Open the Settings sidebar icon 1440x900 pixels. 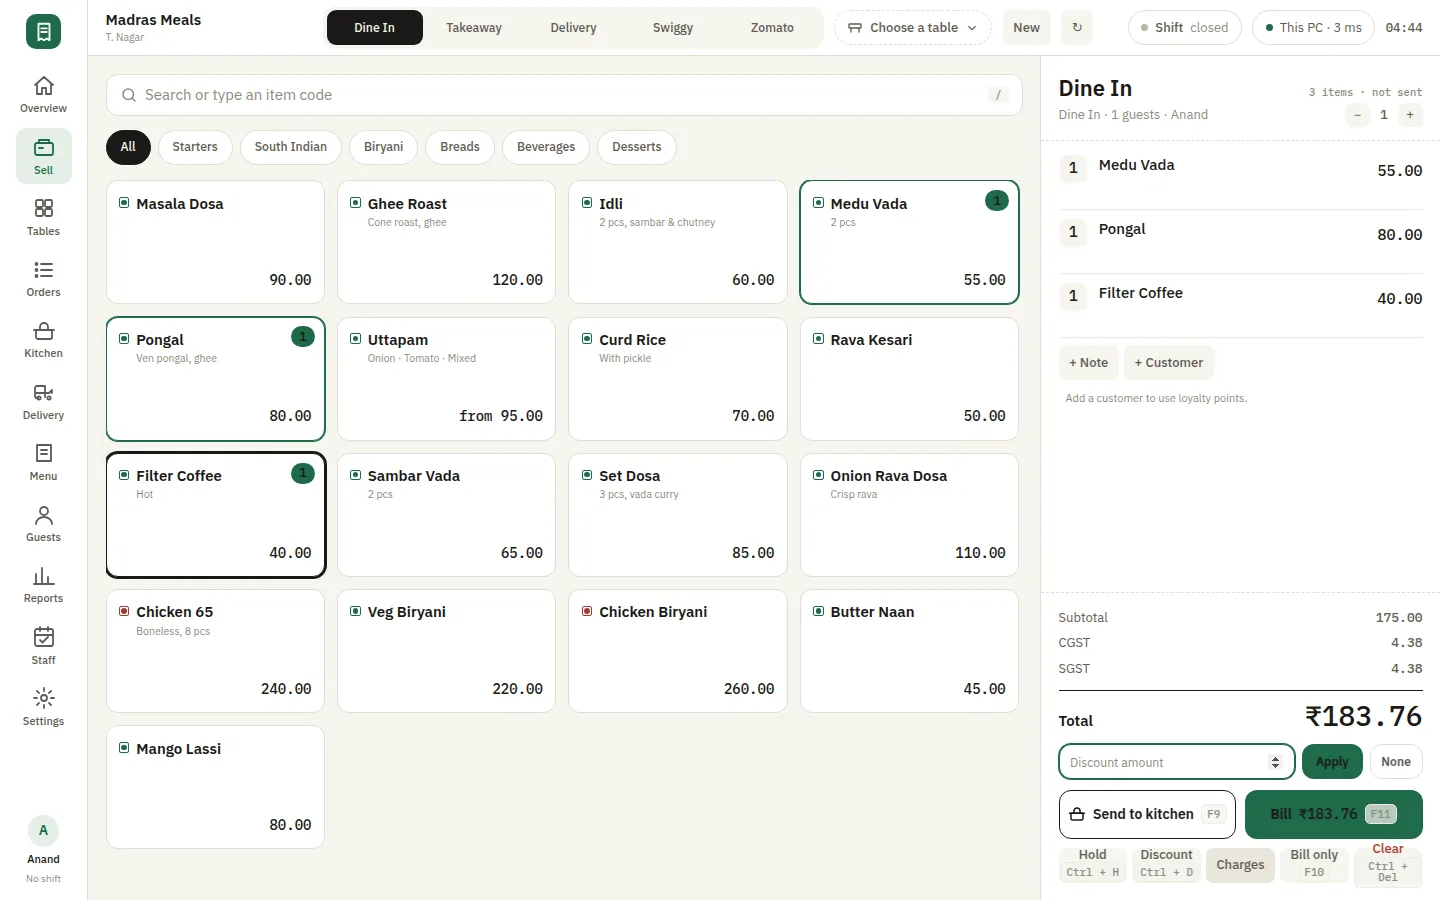click(x=43, y=707)
